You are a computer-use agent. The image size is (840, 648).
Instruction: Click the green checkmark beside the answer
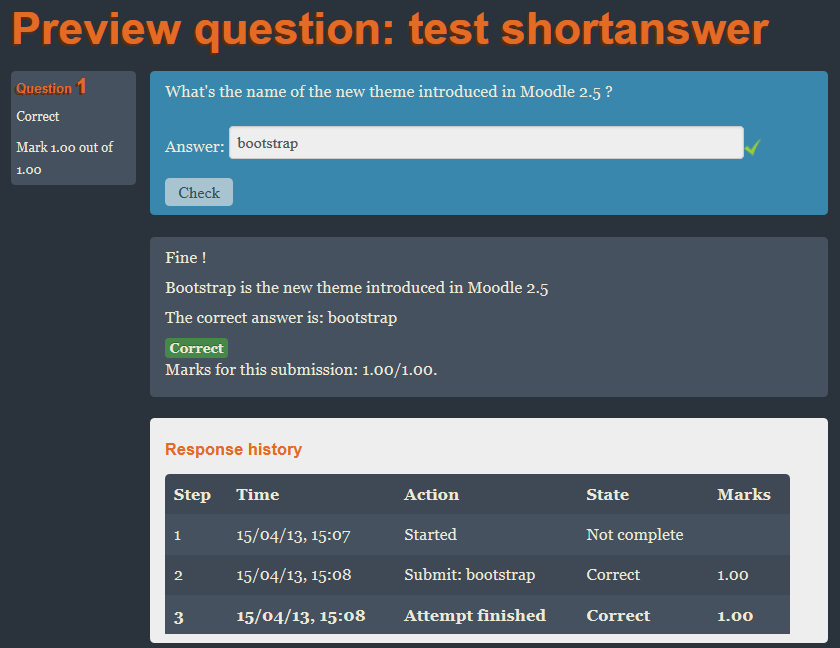pyautogui.click(x=753, y=147)
